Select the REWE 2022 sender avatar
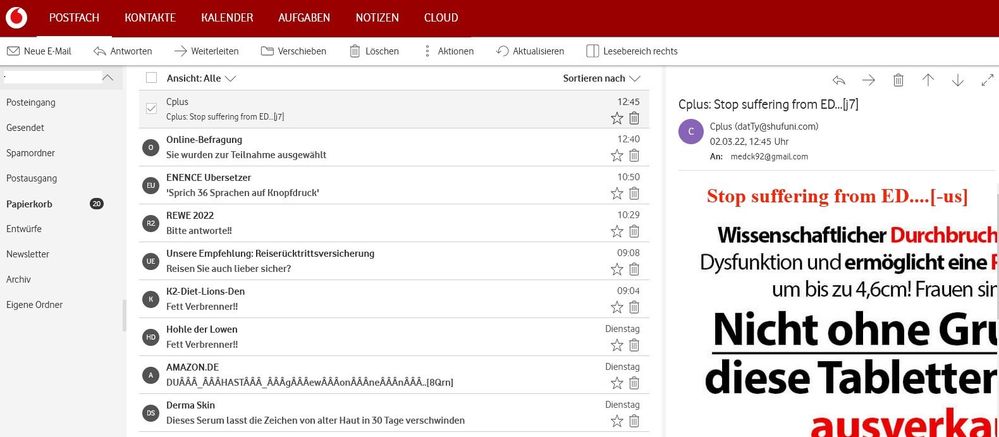This screenshot has height=437, width=999. pyautogui.click(x=150, y=224)
